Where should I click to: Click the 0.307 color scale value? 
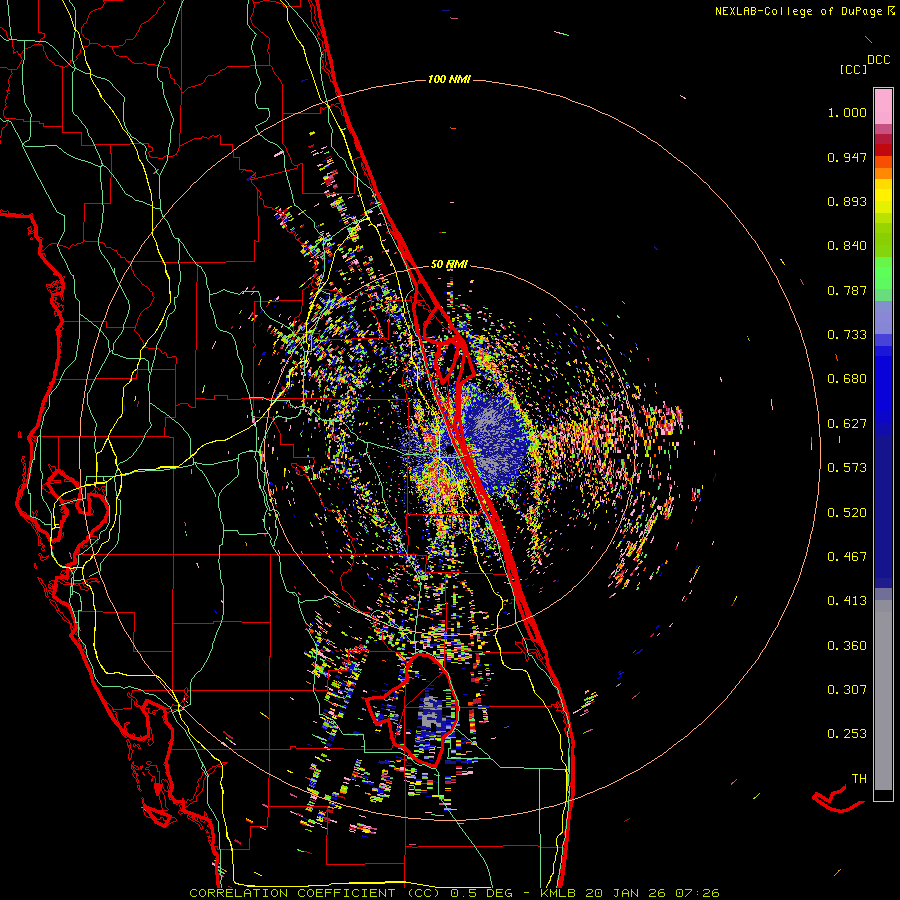point(847,690)
